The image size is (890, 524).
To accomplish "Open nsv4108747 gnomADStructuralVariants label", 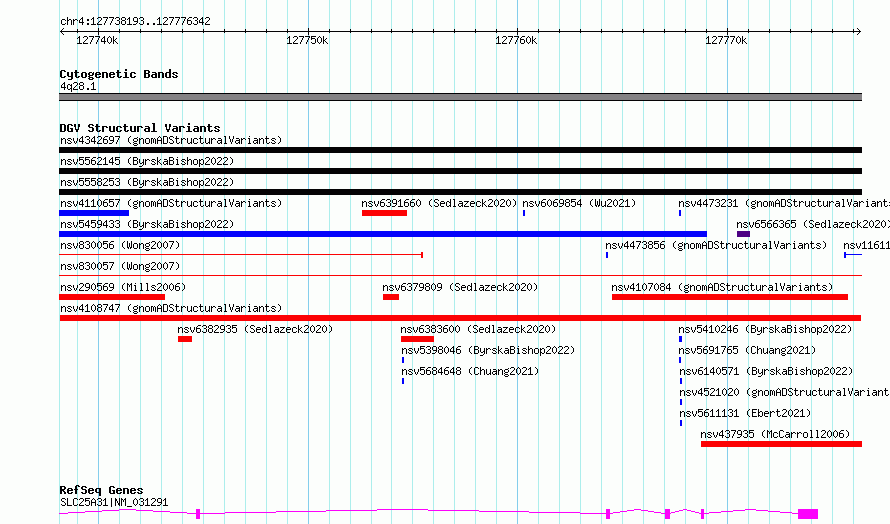I will pos(171,308).
